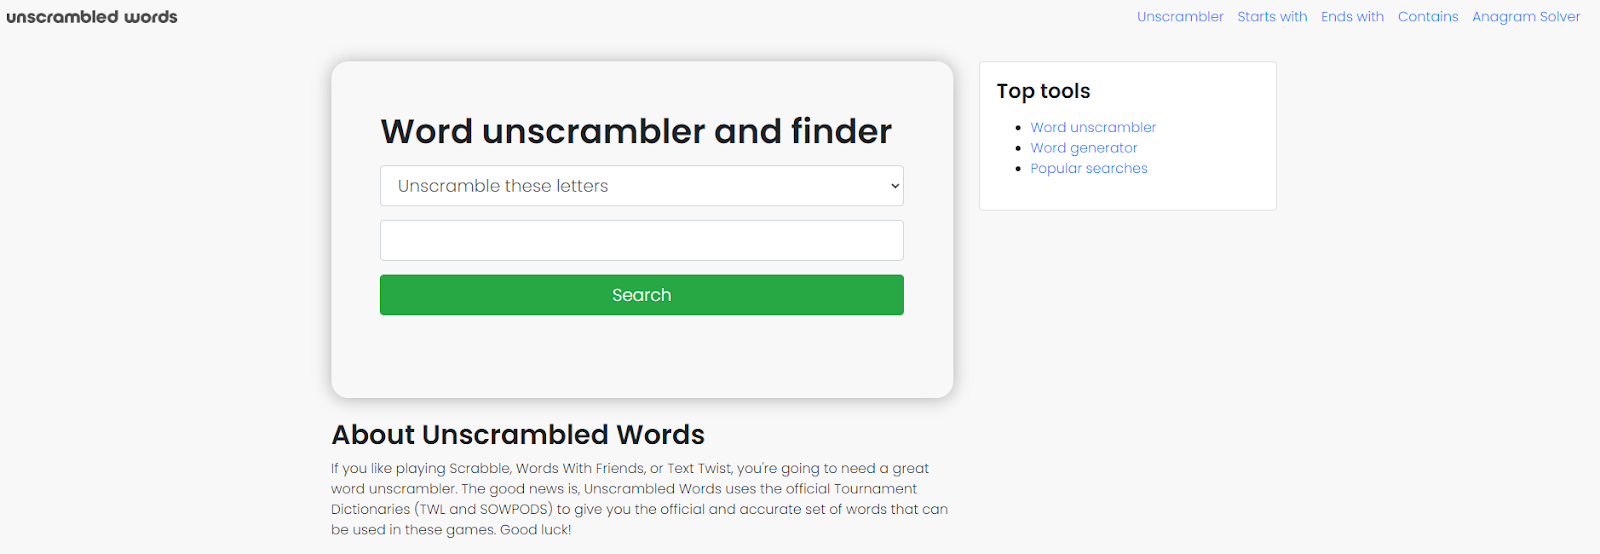The height and width of the screenshot is (554, 1600).
Task: Go to the Starts with page
Action: coord(1272,17)
